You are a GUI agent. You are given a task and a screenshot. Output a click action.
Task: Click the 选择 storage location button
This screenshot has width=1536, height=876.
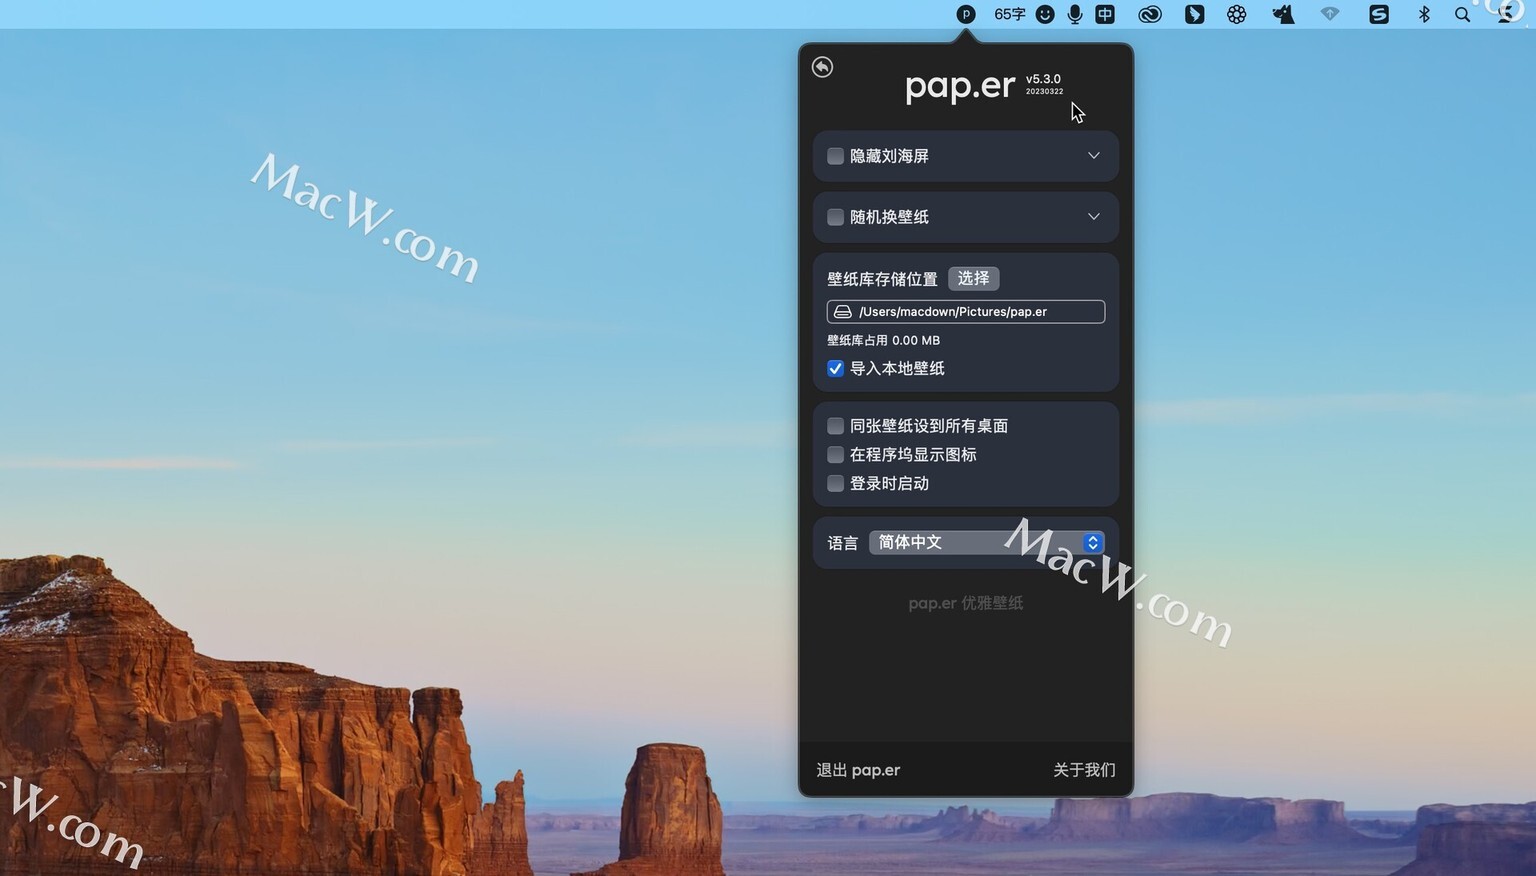tap(973, 278)
